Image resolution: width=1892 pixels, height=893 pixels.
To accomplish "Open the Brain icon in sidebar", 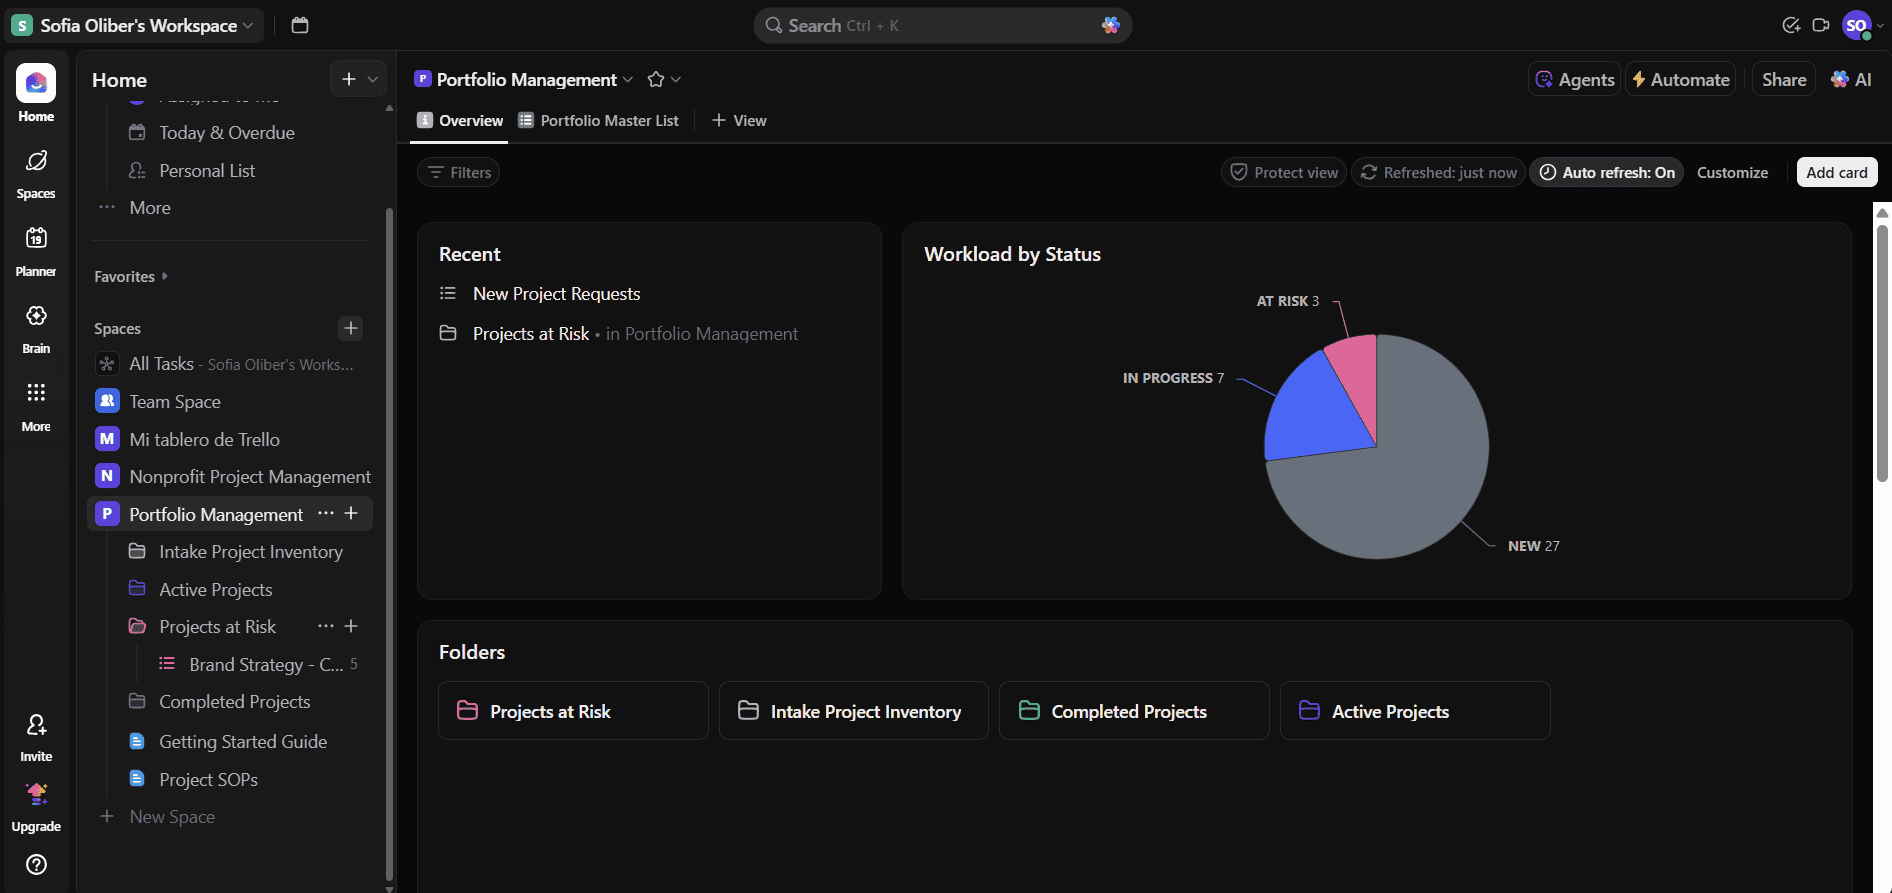I will point(36,317).
